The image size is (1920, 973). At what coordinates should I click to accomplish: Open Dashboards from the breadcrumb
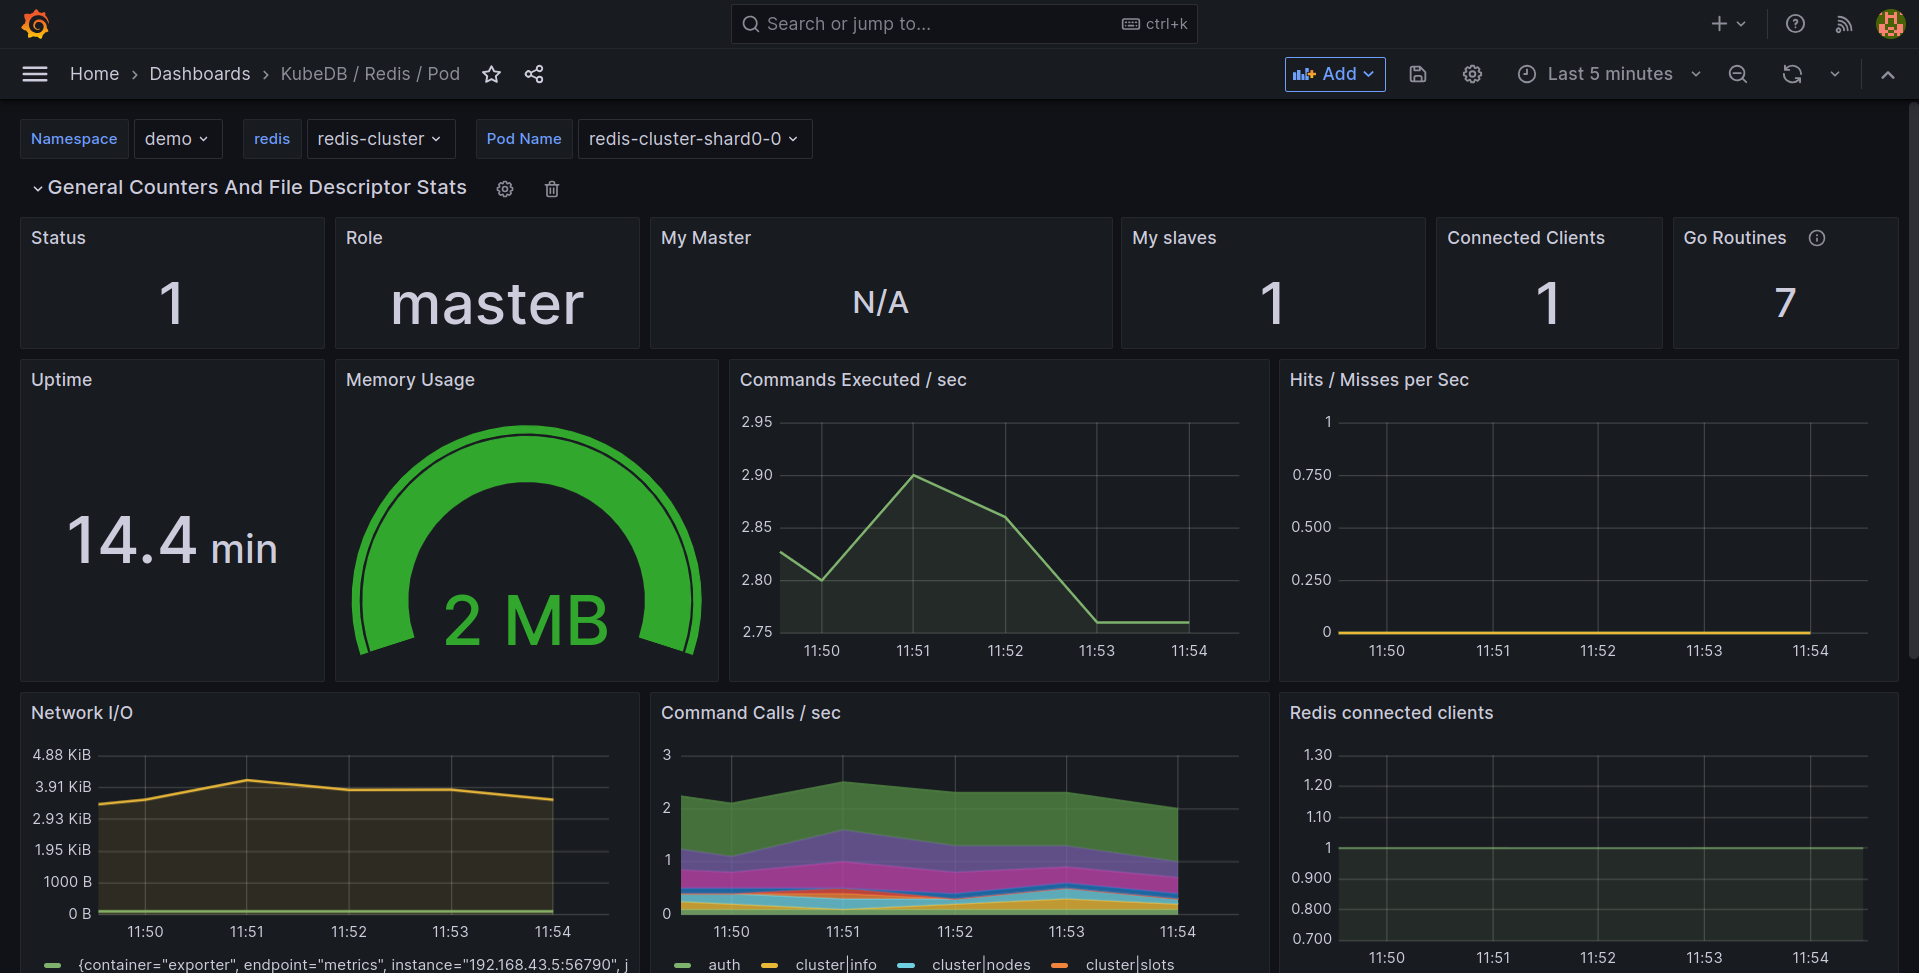199,74
